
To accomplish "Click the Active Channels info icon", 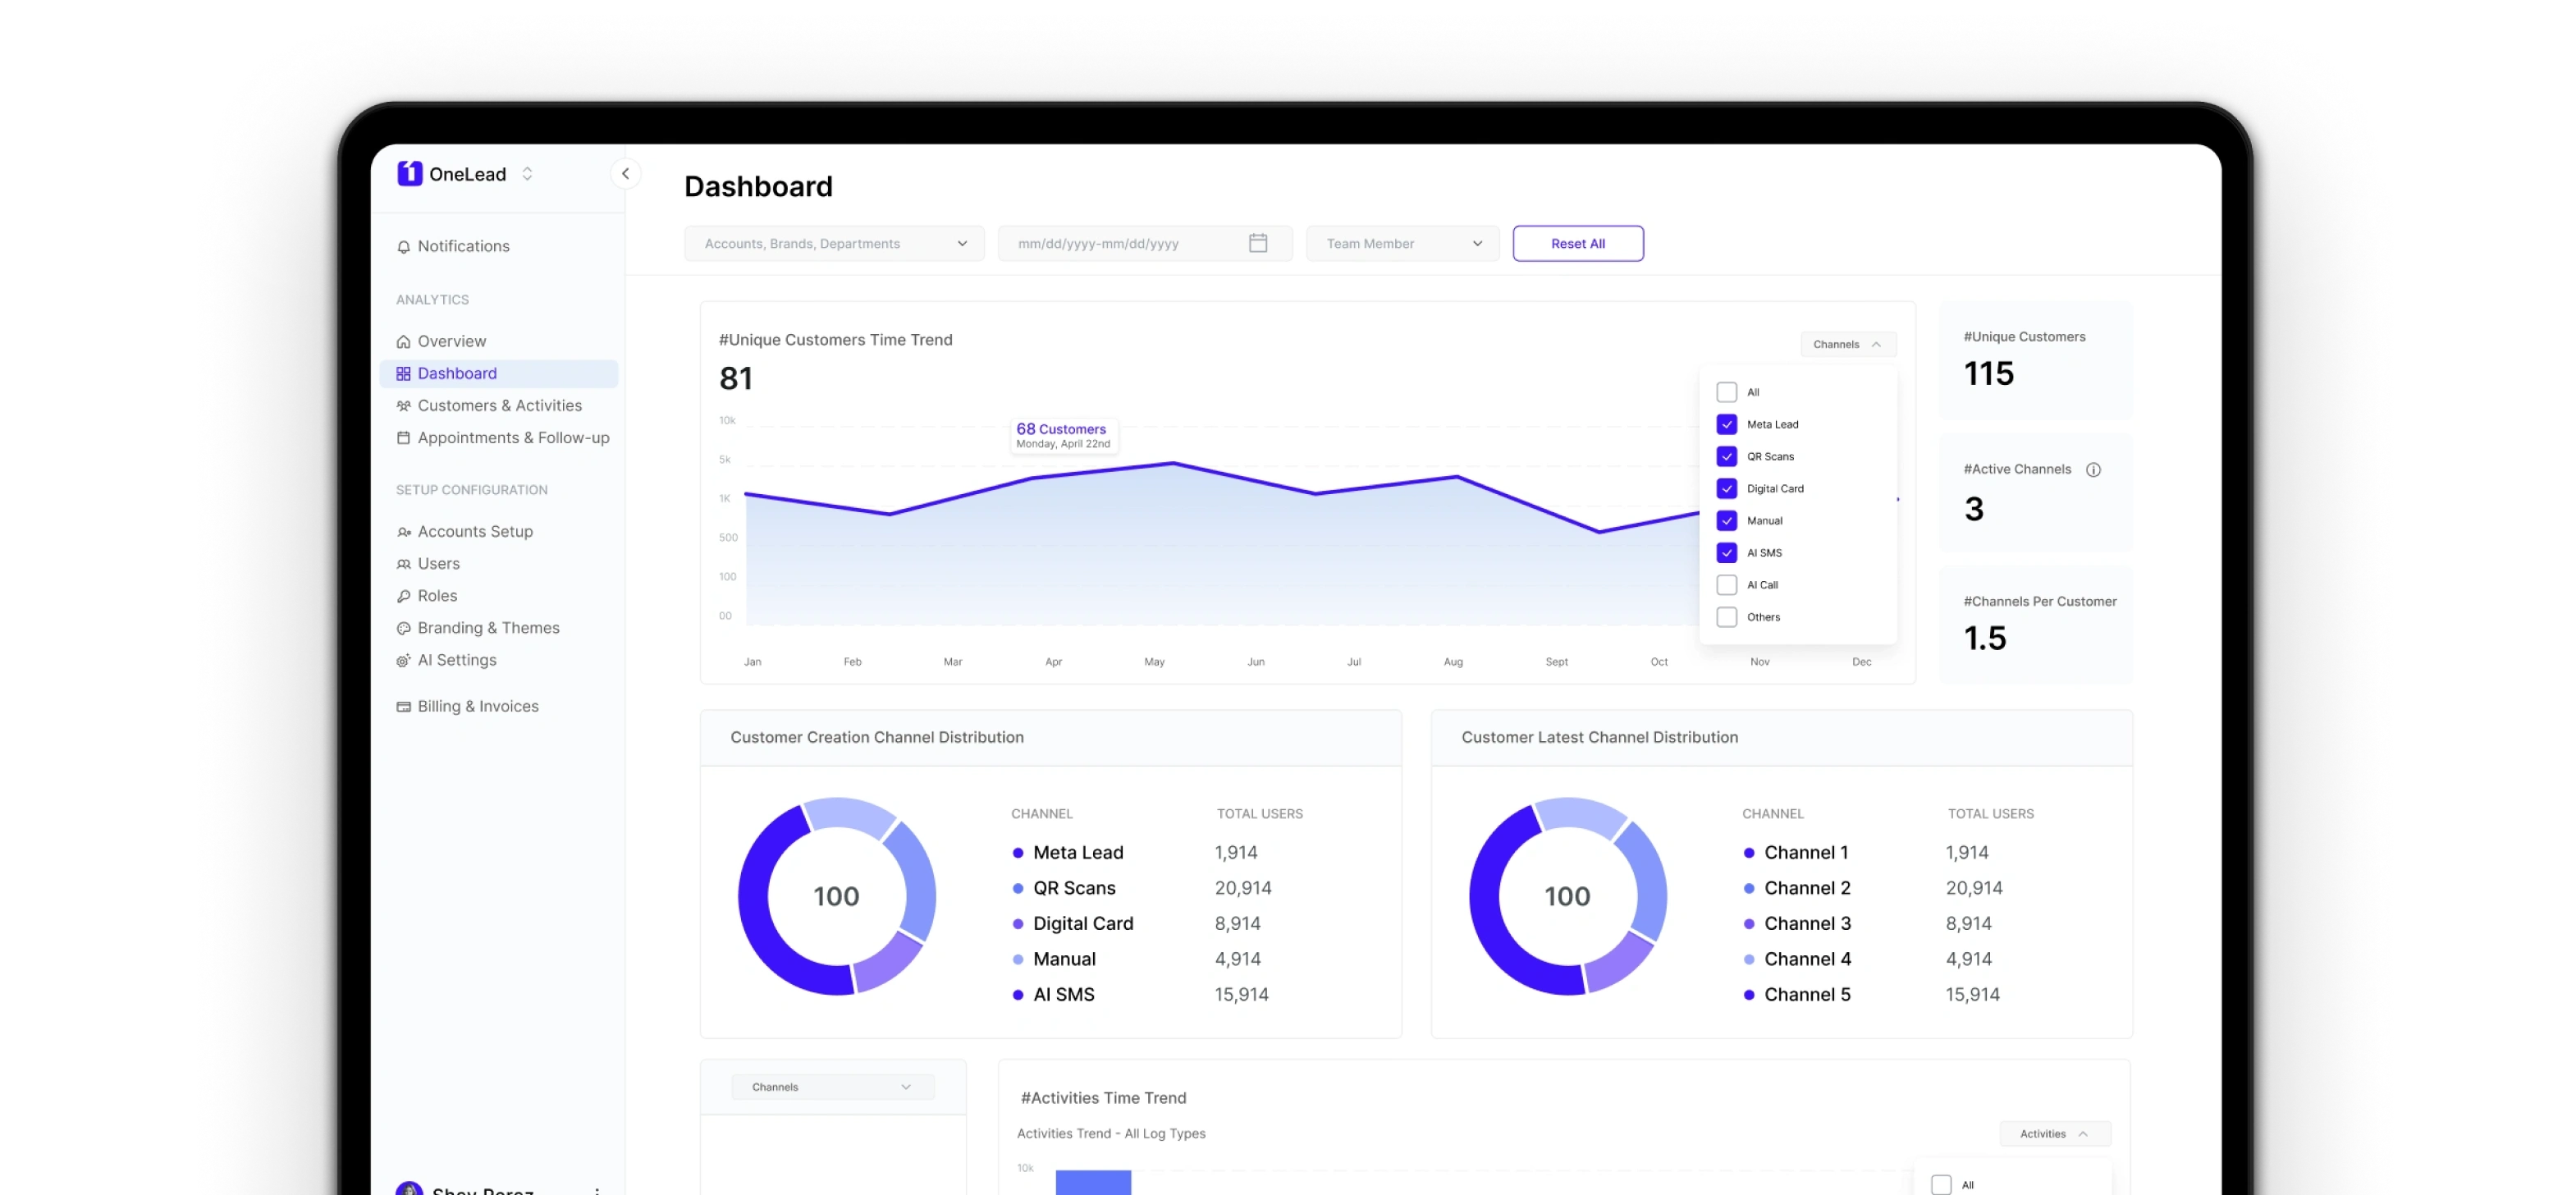I will [2093, 470].
